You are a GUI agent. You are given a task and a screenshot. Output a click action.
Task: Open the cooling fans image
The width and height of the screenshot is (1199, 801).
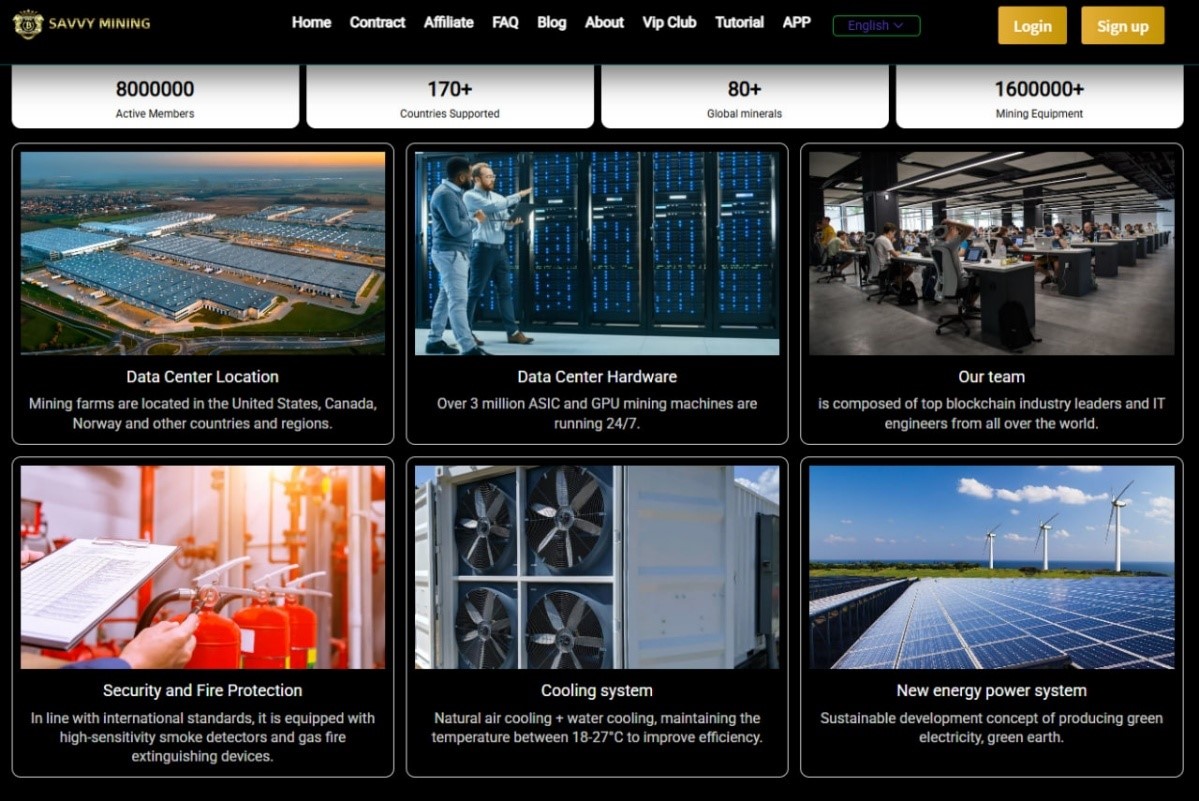tap(597, 567)
